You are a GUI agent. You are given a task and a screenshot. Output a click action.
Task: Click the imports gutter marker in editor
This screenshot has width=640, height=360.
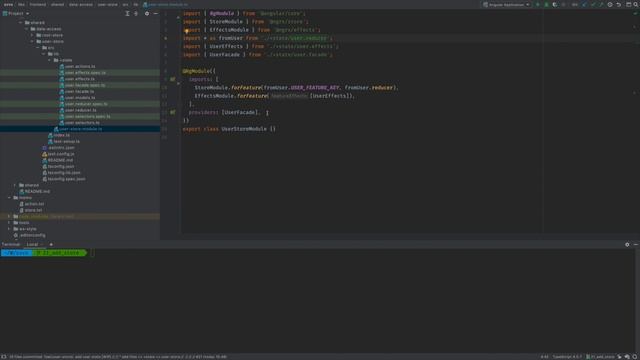click(x=173, y=79)
